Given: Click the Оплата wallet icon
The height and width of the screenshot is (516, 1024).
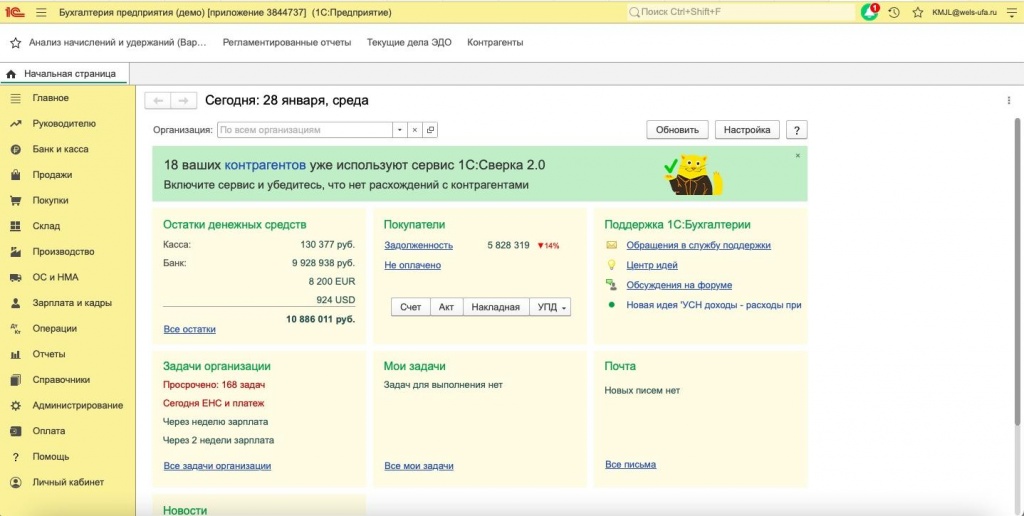Looking at the screenshot, I should click(x=16, y=431).
